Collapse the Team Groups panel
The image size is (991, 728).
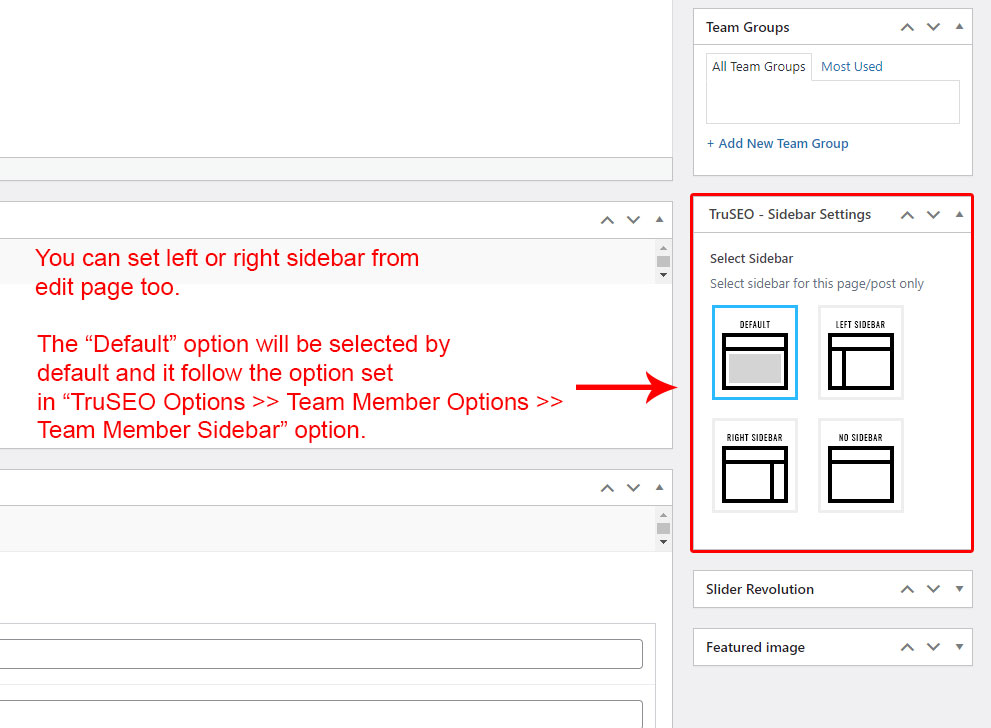[959, 27]
